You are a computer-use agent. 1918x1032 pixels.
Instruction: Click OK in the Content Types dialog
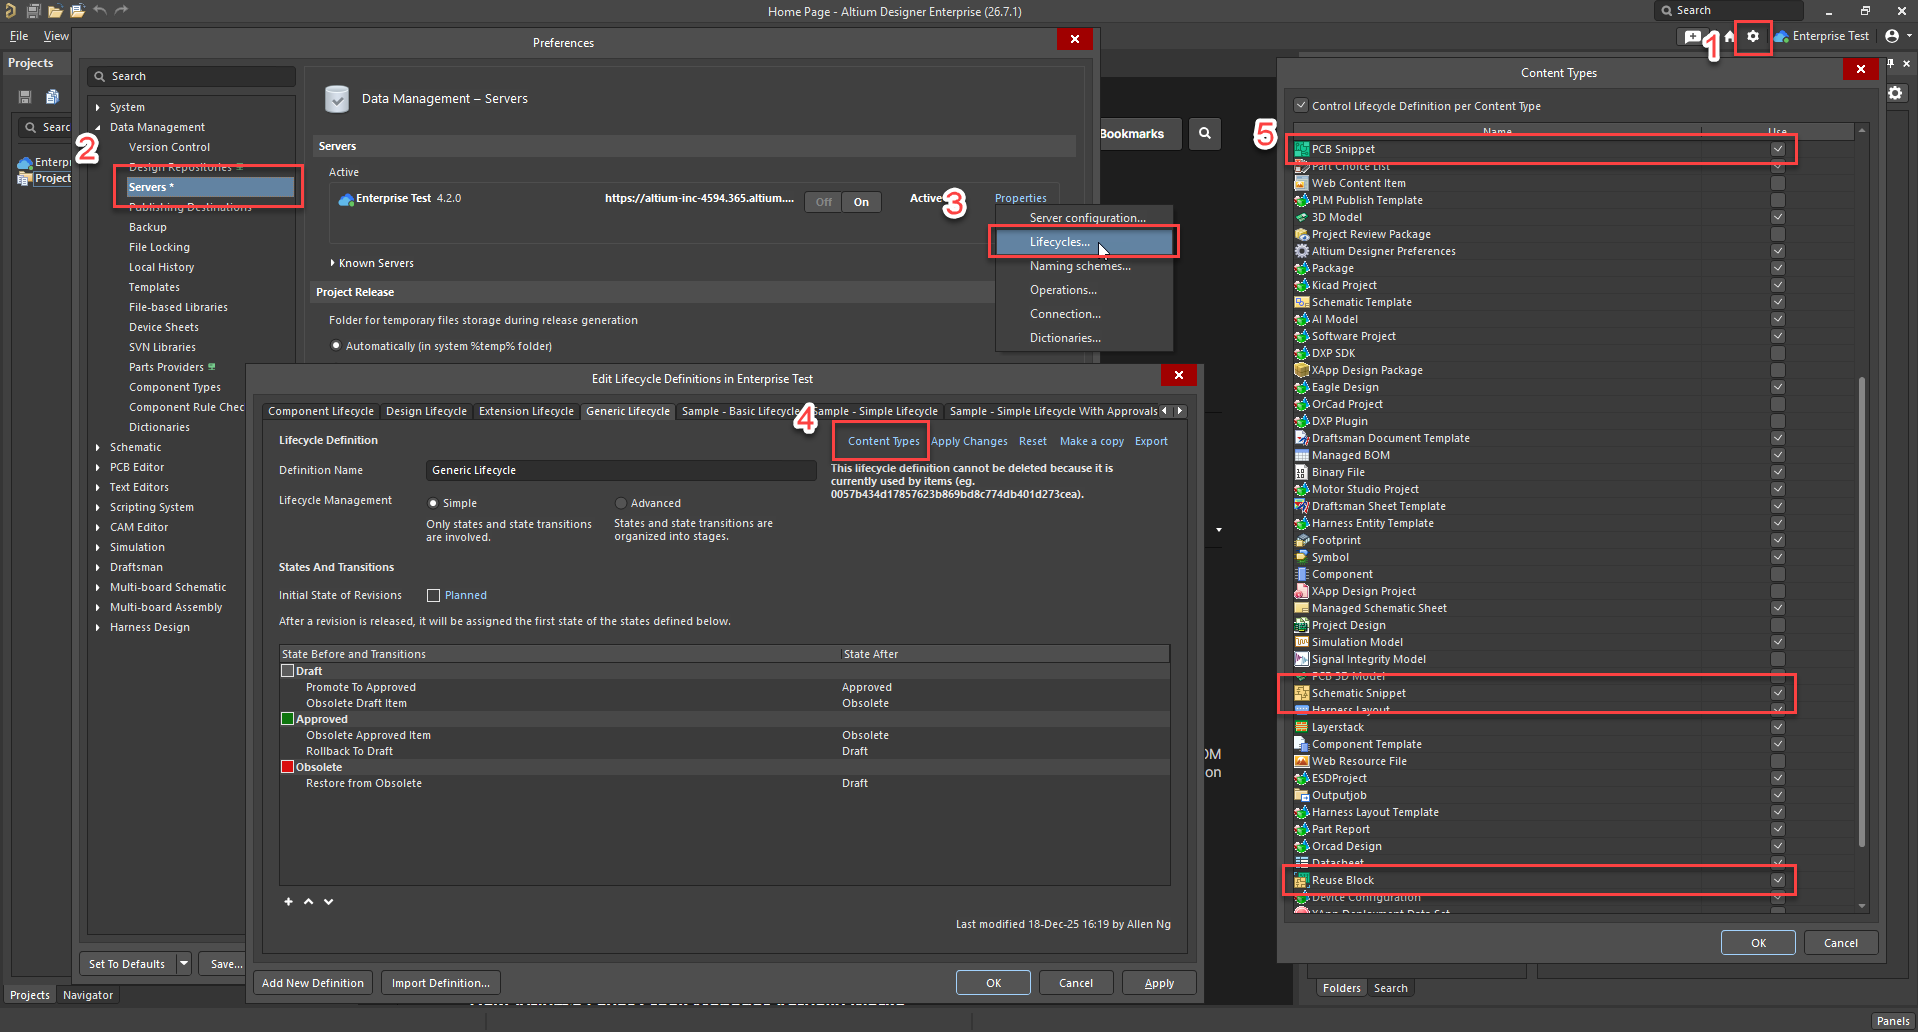1758,943
